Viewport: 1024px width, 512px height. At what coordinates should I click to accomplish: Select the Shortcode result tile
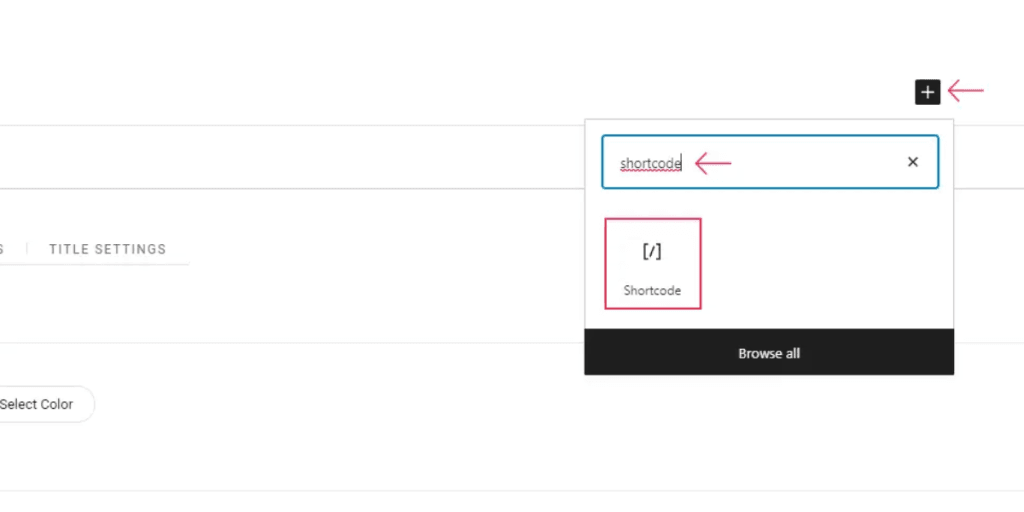(x=652, y=264)
